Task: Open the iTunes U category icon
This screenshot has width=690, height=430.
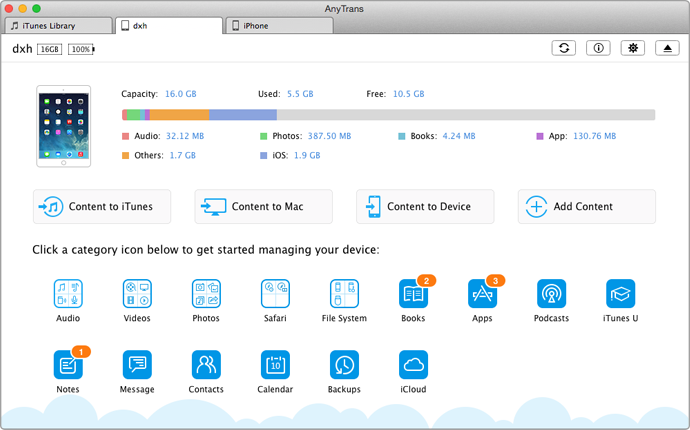Action: click(x=620, y=294)
